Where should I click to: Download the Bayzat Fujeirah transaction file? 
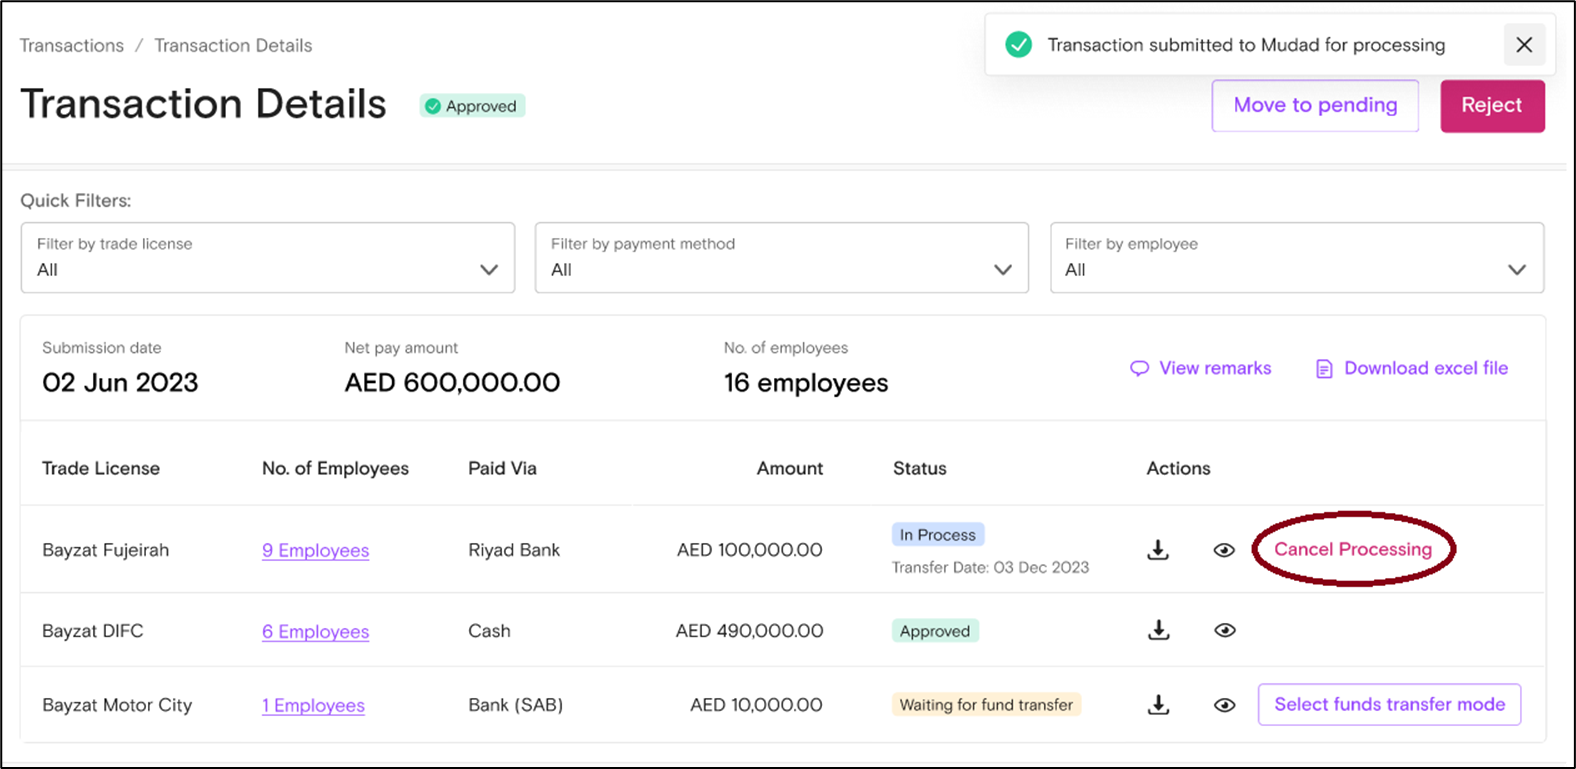pos(1158,550)
